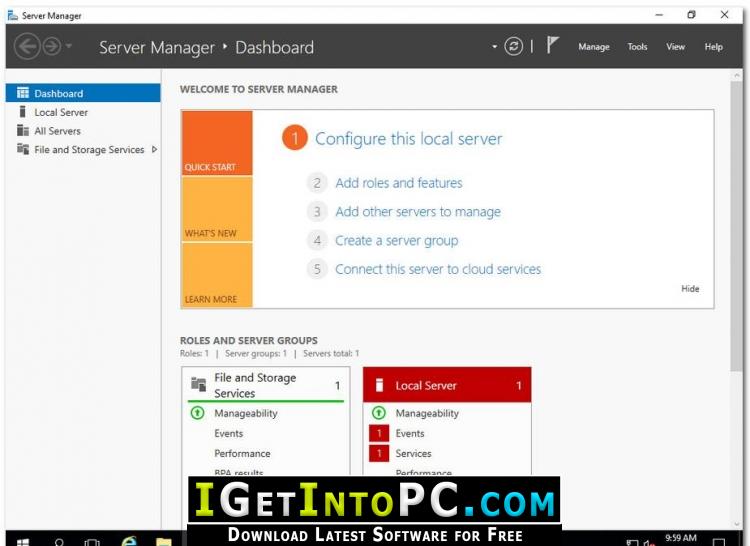
Task: Open the Tools menu
Action: click(637, 47)
